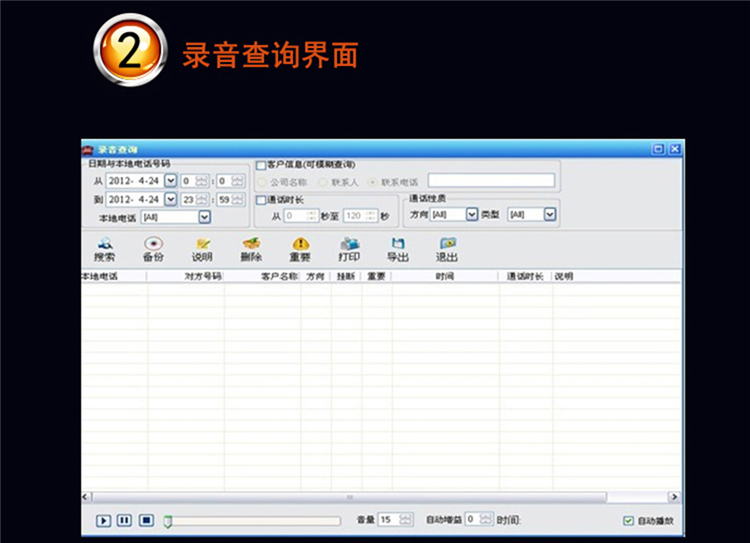Image resolution: width=750 pixels, height=543 pixels.
Task: Toggle the 自动播放 checkbox
Action: 629,521
